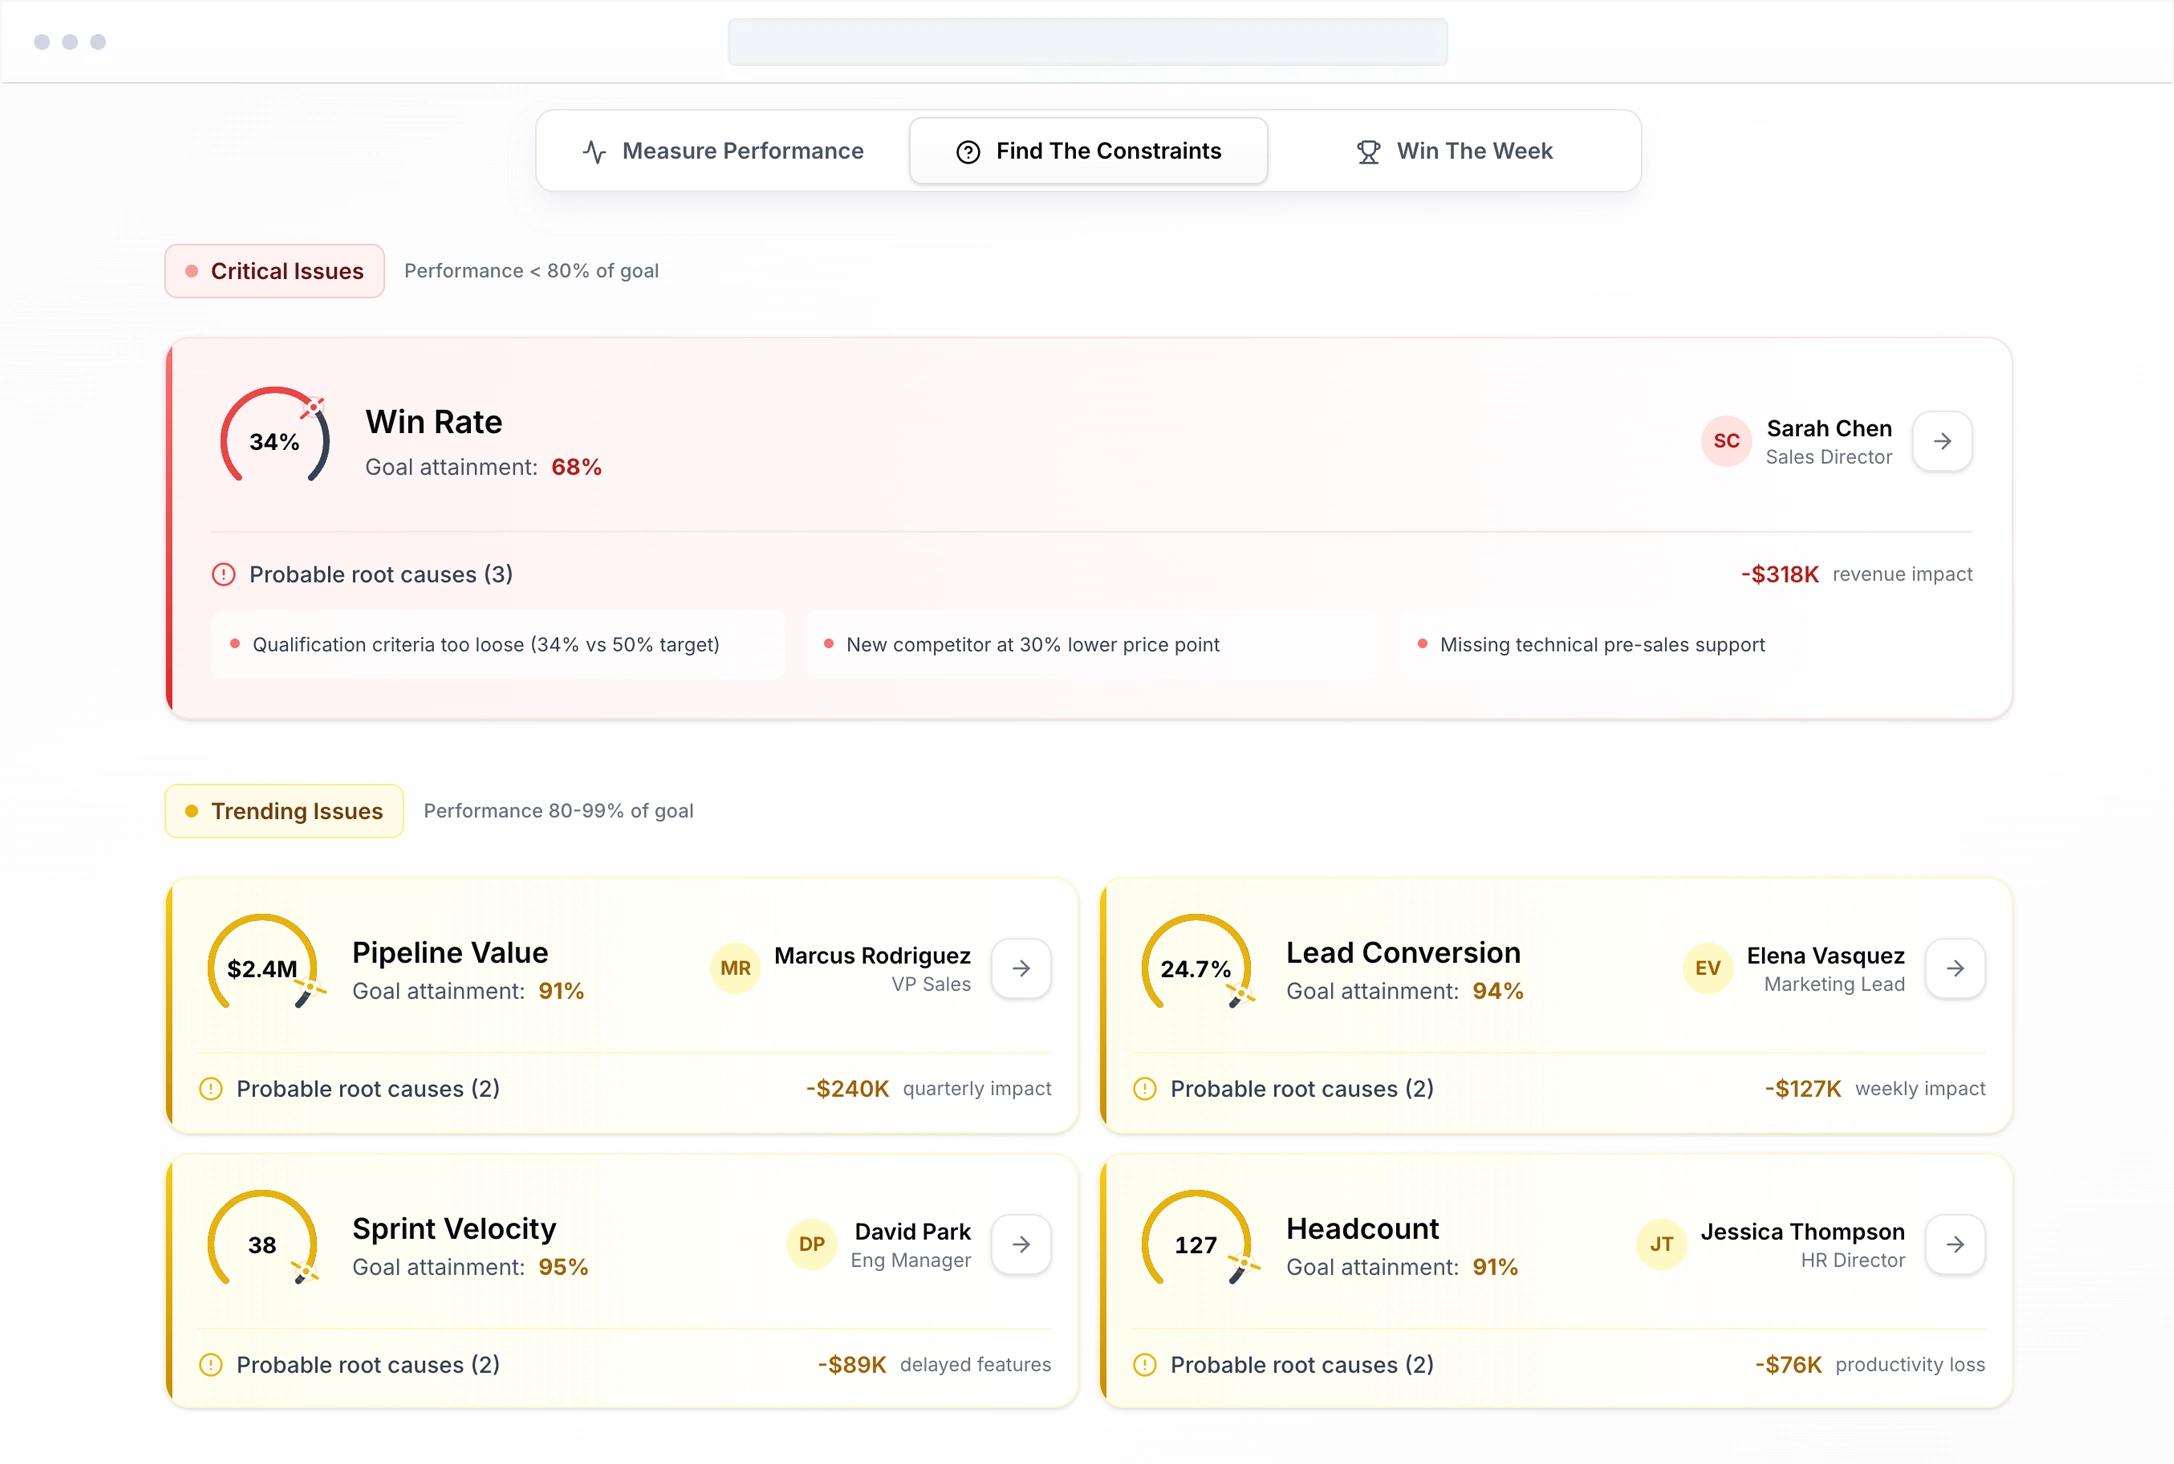Click the address bar field
This screenshot has width=2174, height=1464.
coord(1087,42)
